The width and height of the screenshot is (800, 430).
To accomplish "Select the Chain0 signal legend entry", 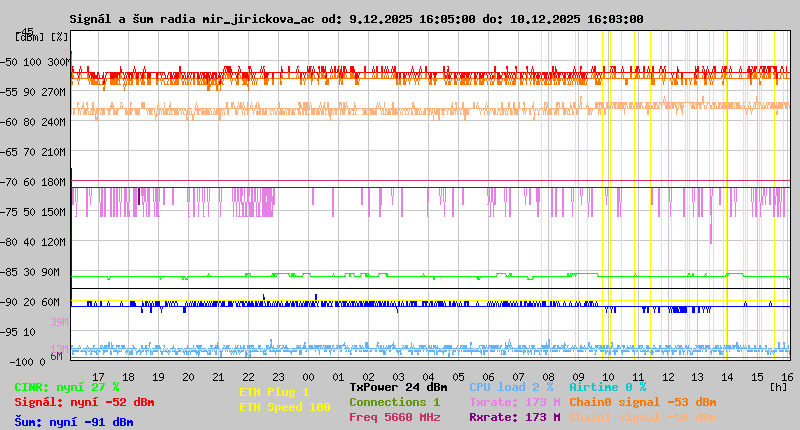I will click(x=642, y=402).
